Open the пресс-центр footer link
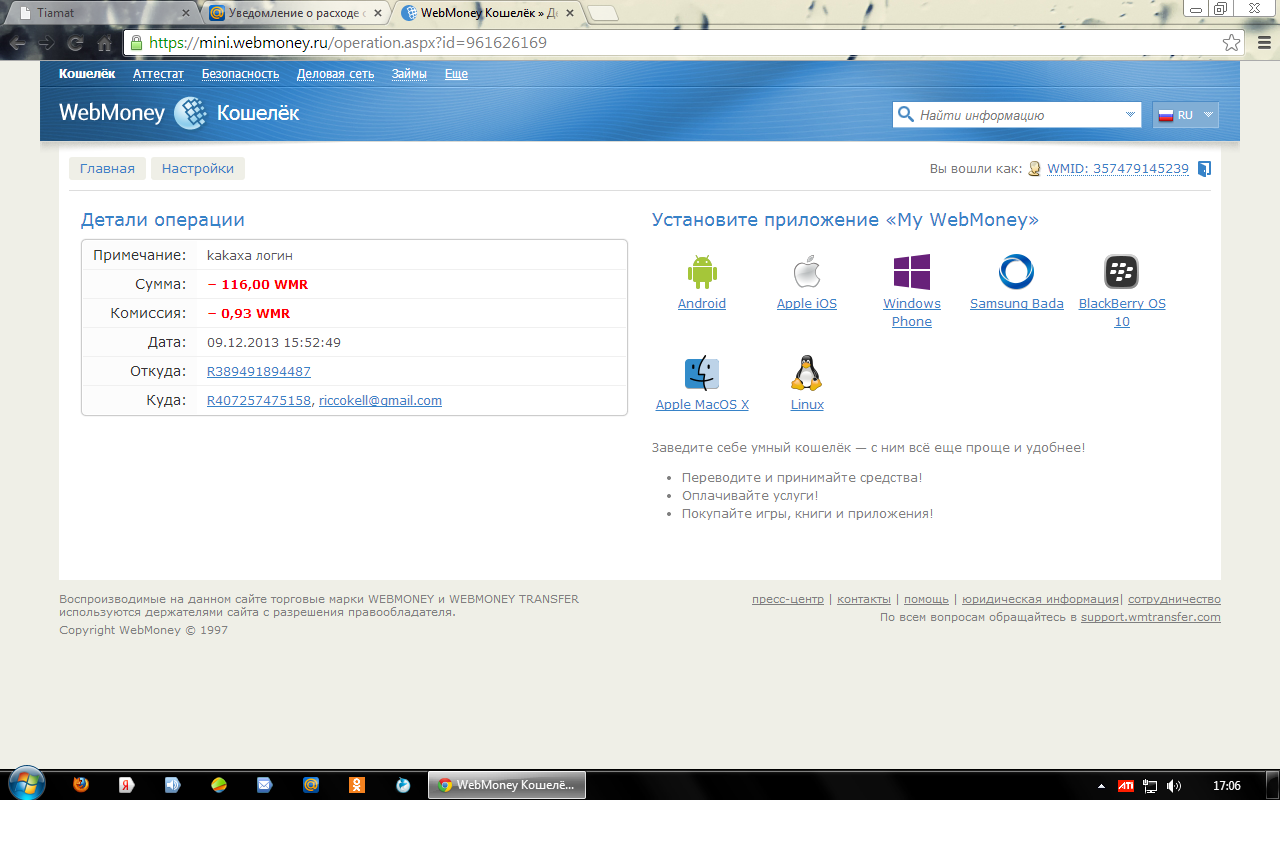Image resolution: width=1280 pixels, height=850 pixels. pyautogui.click(x=788, y=599)
